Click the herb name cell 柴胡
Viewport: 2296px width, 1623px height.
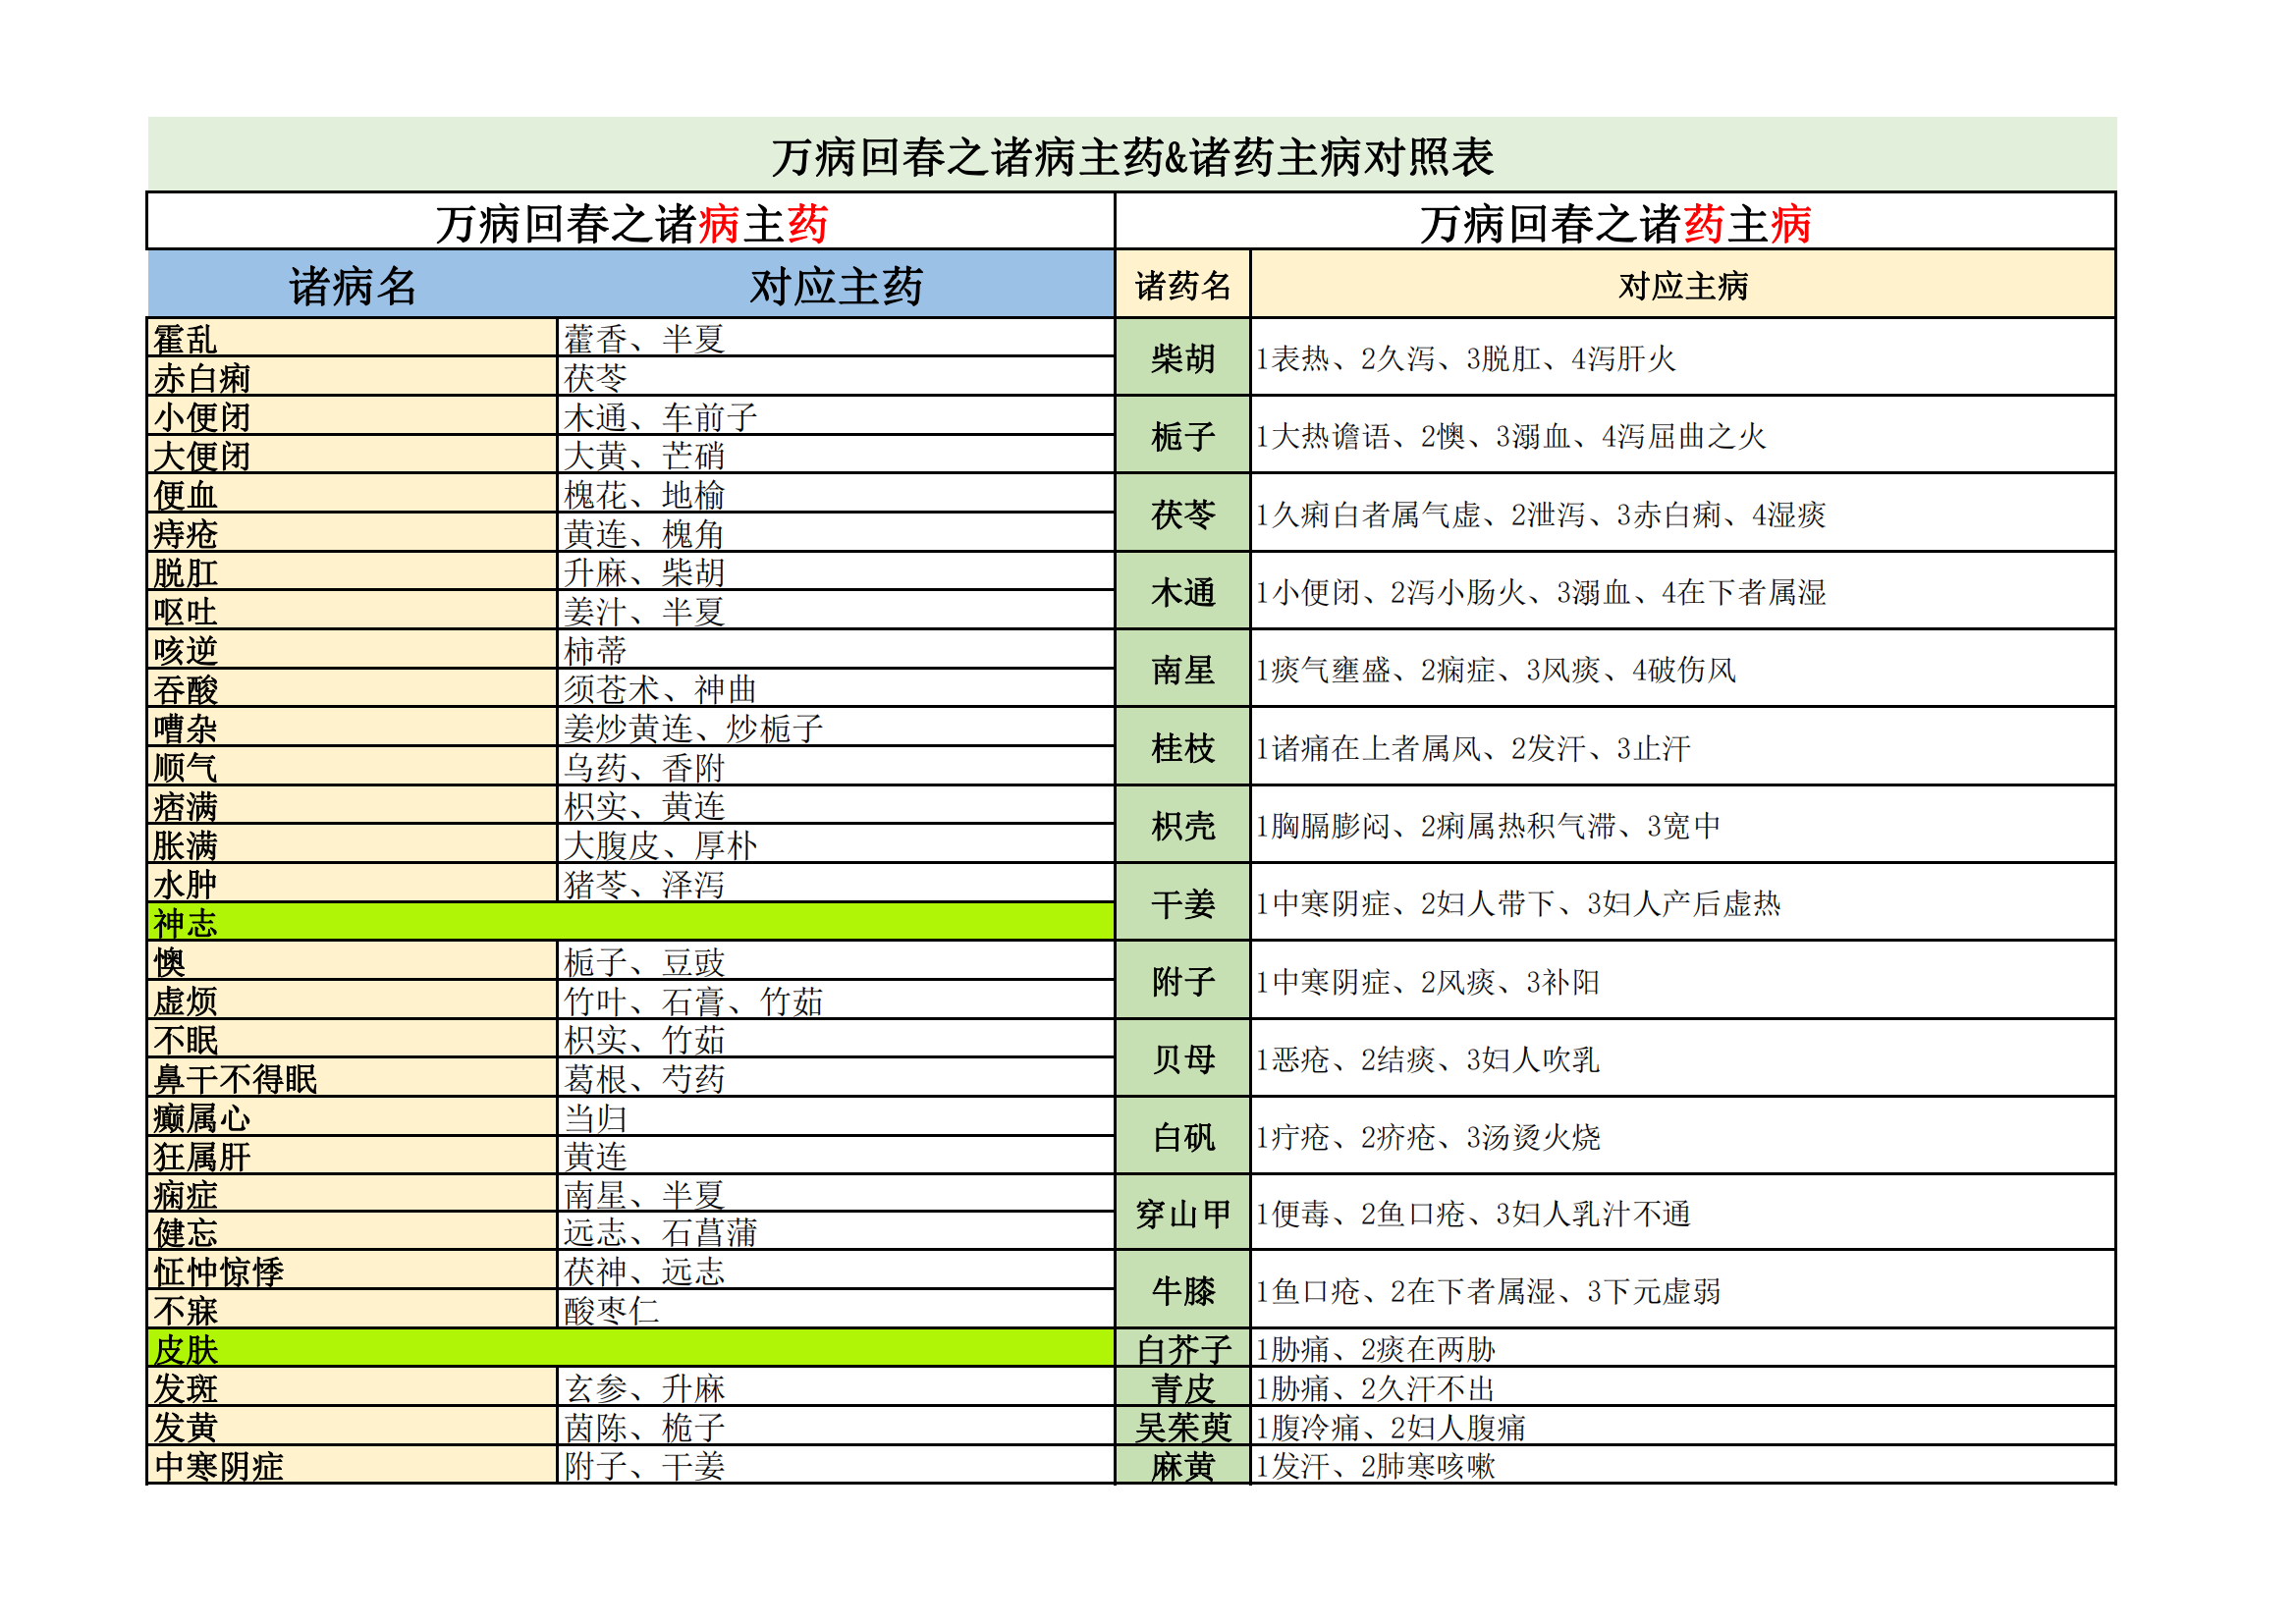tap(1183, 358)
